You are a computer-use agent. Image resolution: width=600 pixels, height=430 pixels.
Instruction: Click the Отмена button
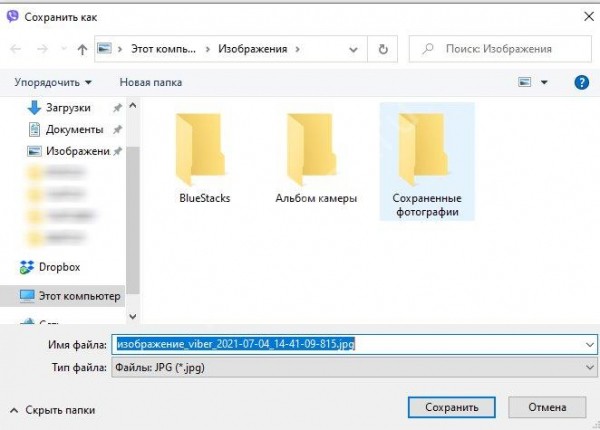click(x=547, y=407)
